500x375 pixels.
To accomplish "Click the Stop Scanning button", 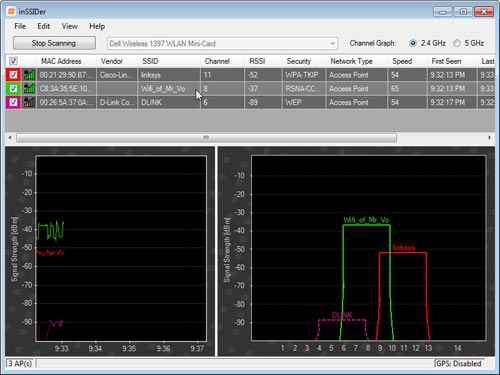I will (x=54, y=43).
